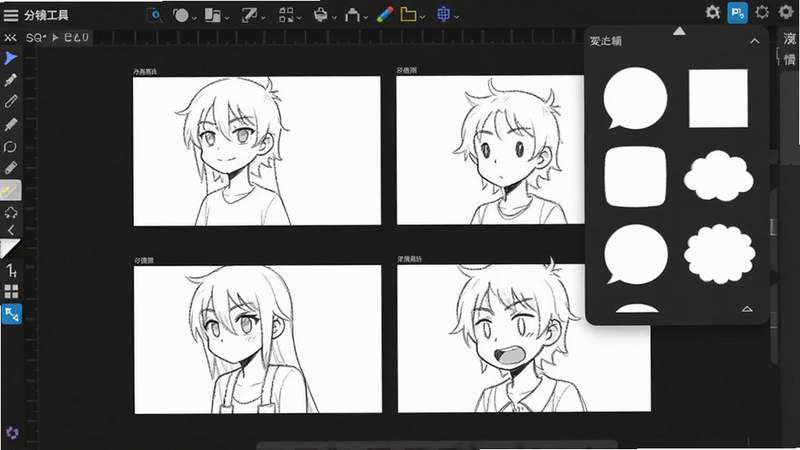Open dropdown arrow next to printer icon

(x=334, y=18)
